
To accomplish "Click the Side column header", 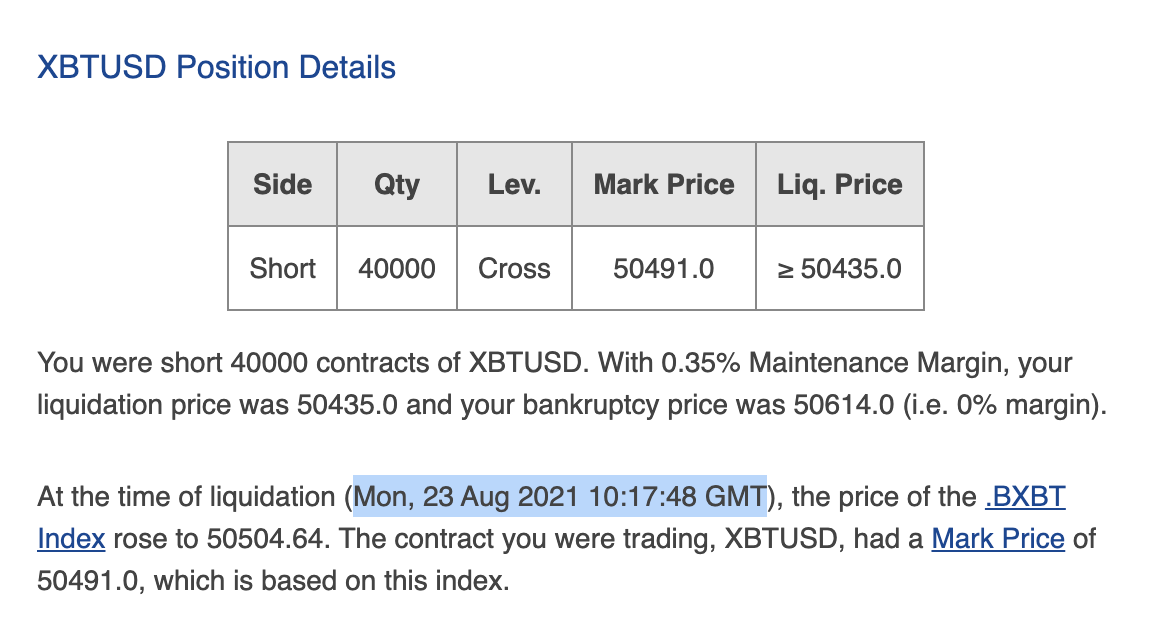I will 282,184.
